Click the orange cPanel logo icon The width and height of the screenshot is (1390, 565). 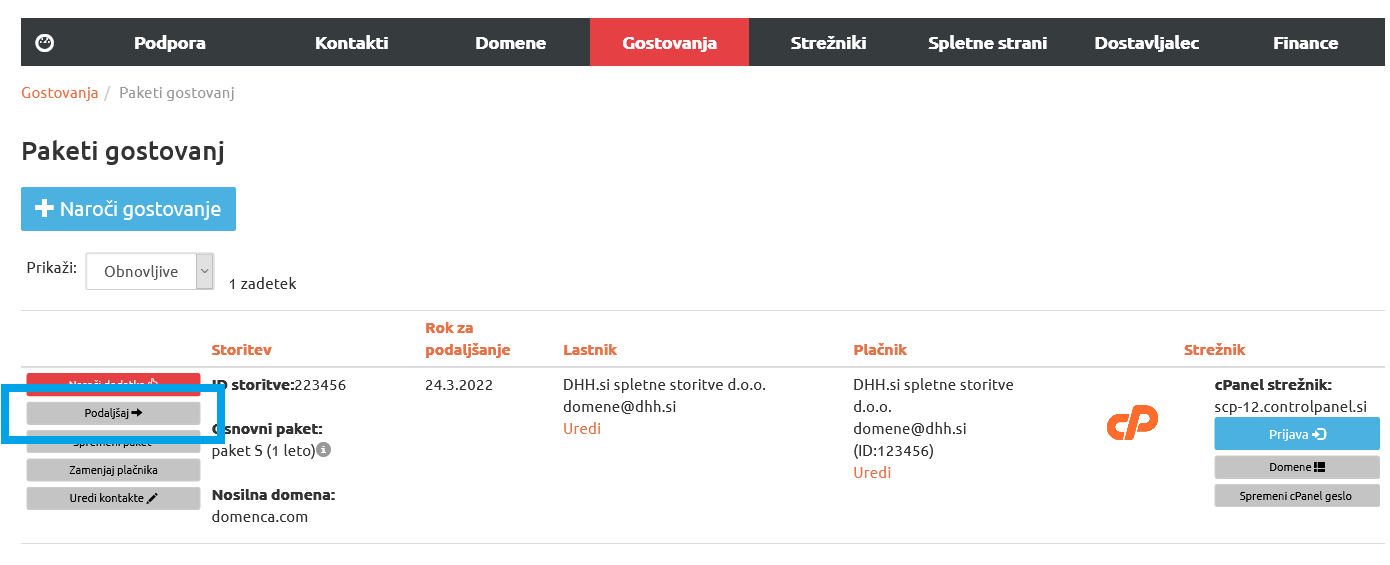1132,422
